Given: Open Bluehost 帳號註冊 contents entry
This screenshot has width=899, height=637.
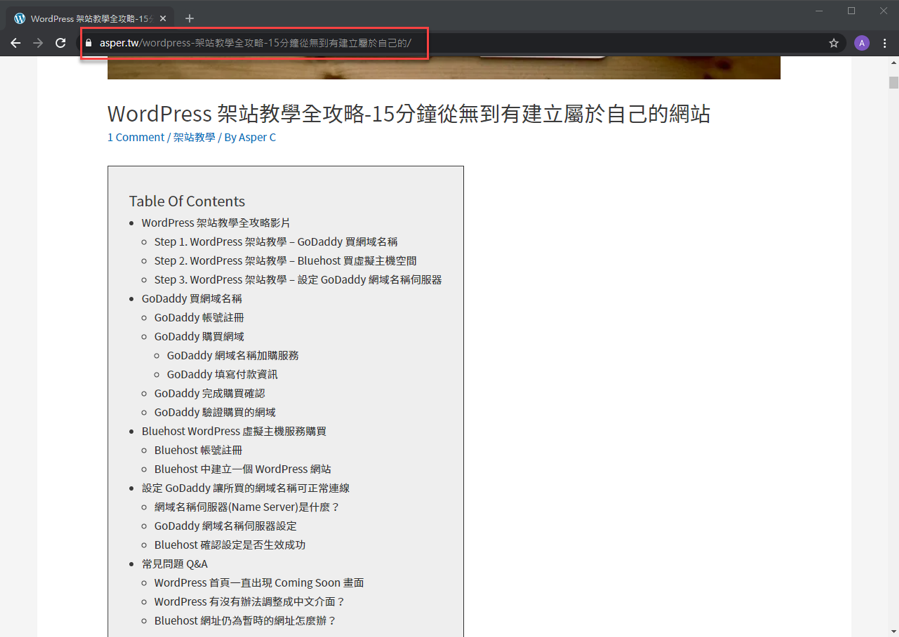Looking at the screenshot, I should [198, 450].
